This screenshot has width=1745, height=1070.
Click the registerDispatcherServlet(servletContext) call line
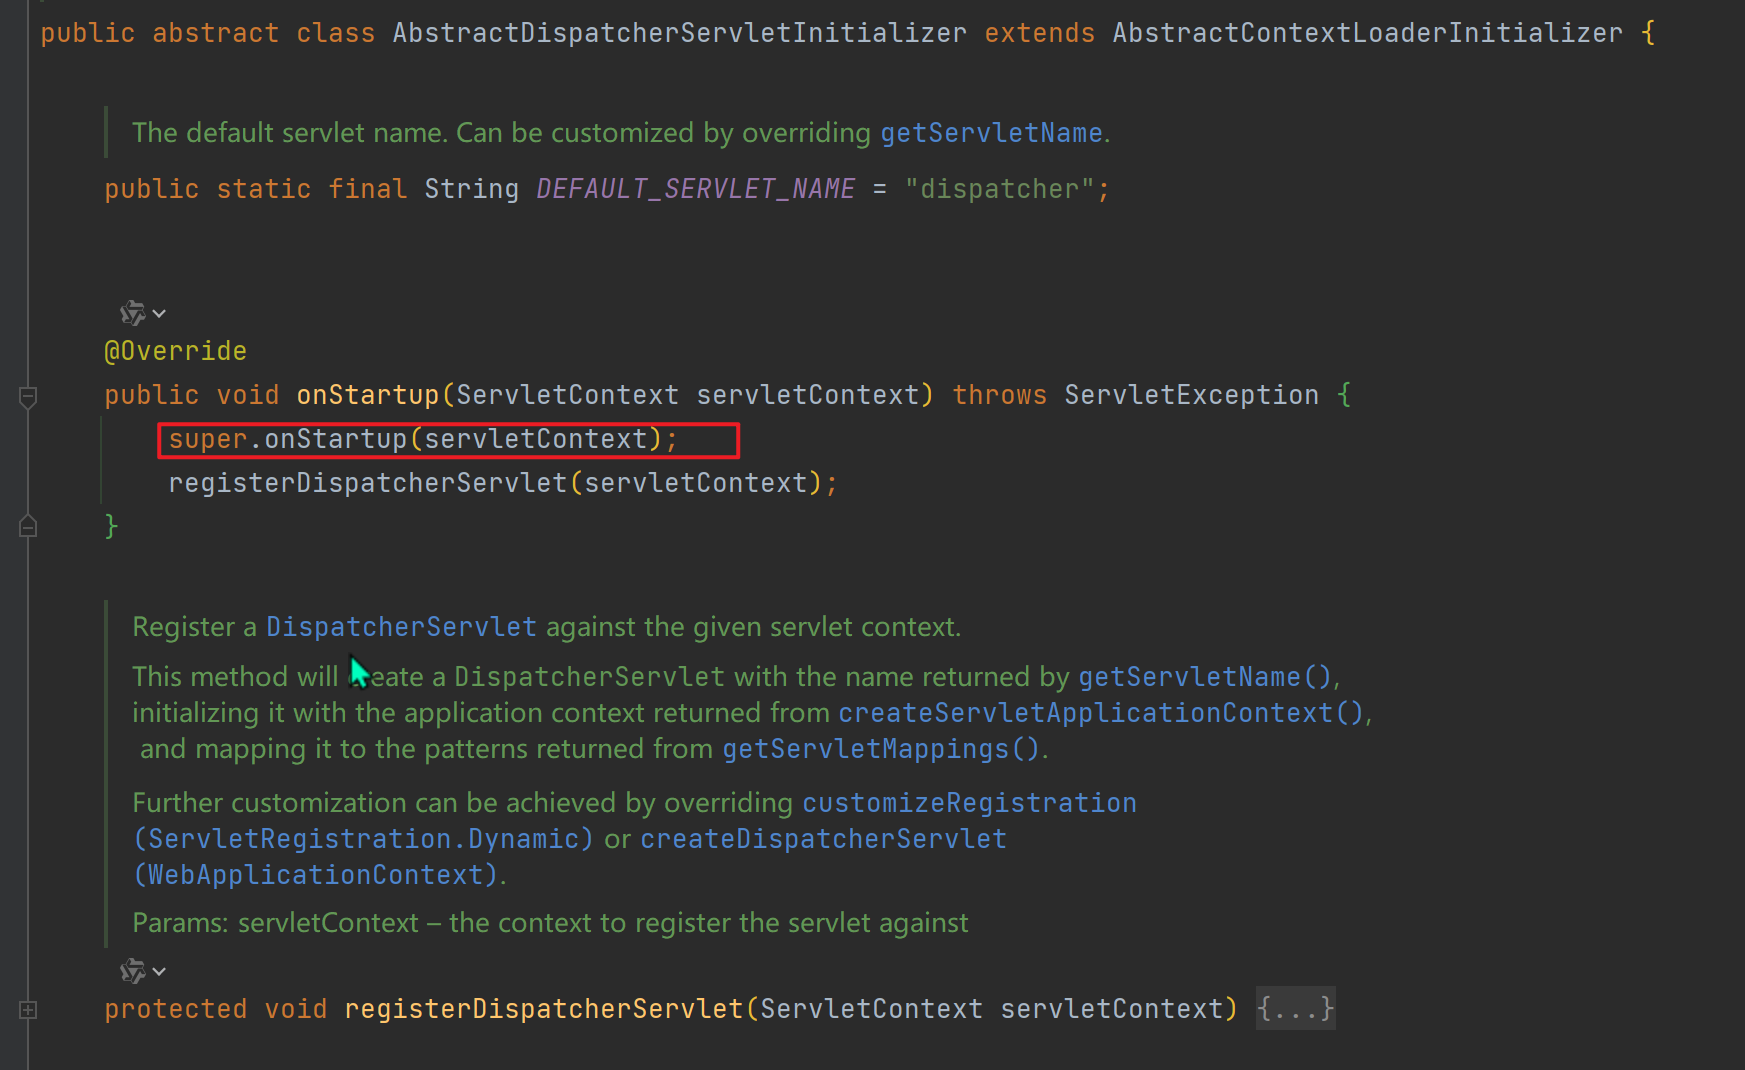(x=503, y=483)
